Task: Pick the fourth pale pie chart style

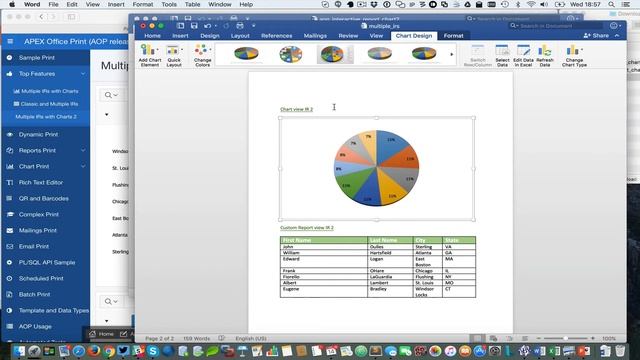Action: (380, 53)
